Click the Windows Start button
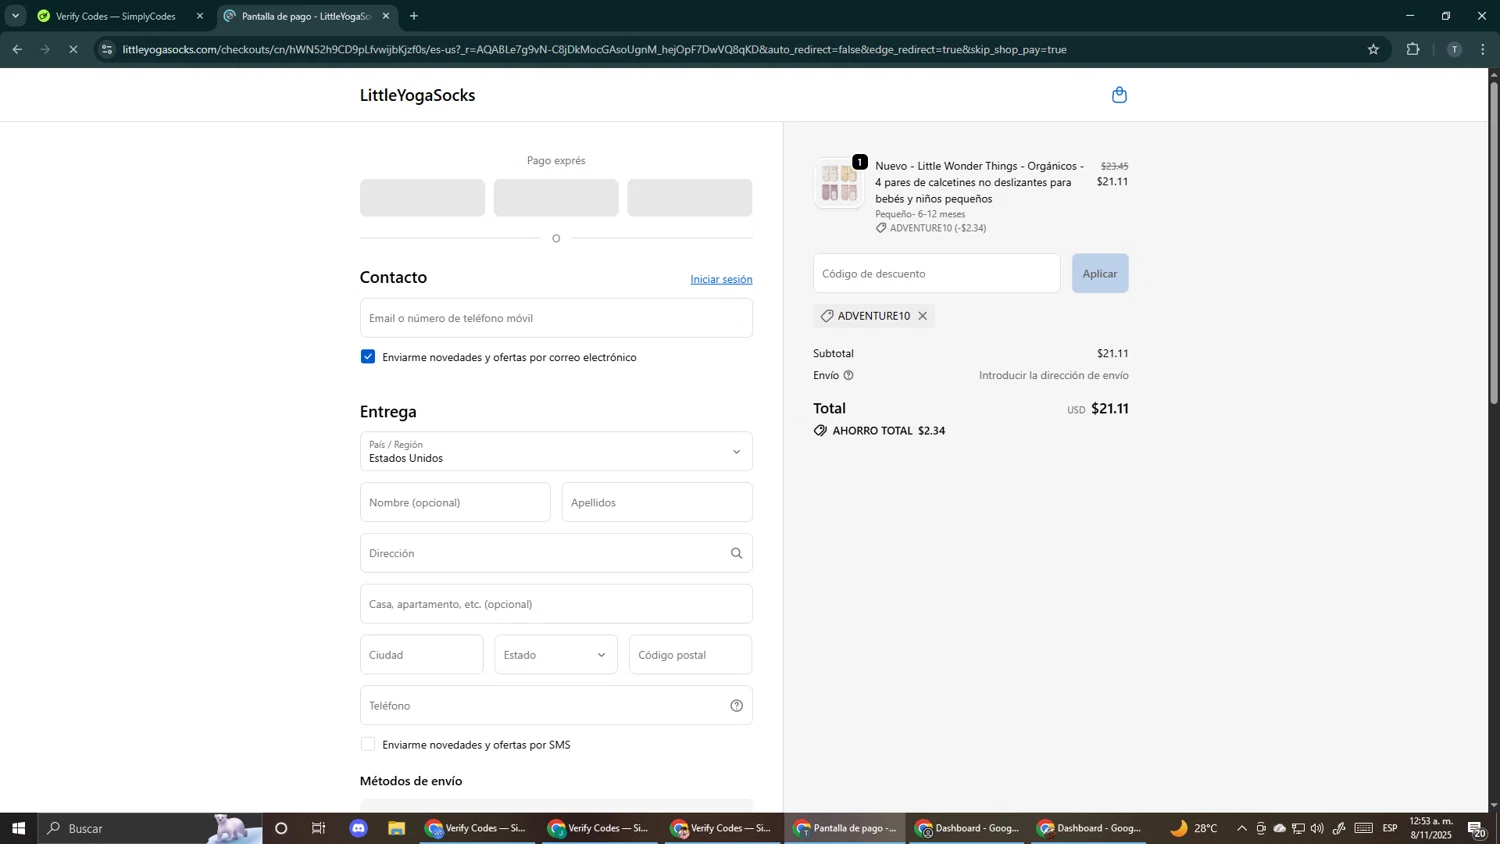The height and width of the screenshot is (844, 1500). click(18, 828)
